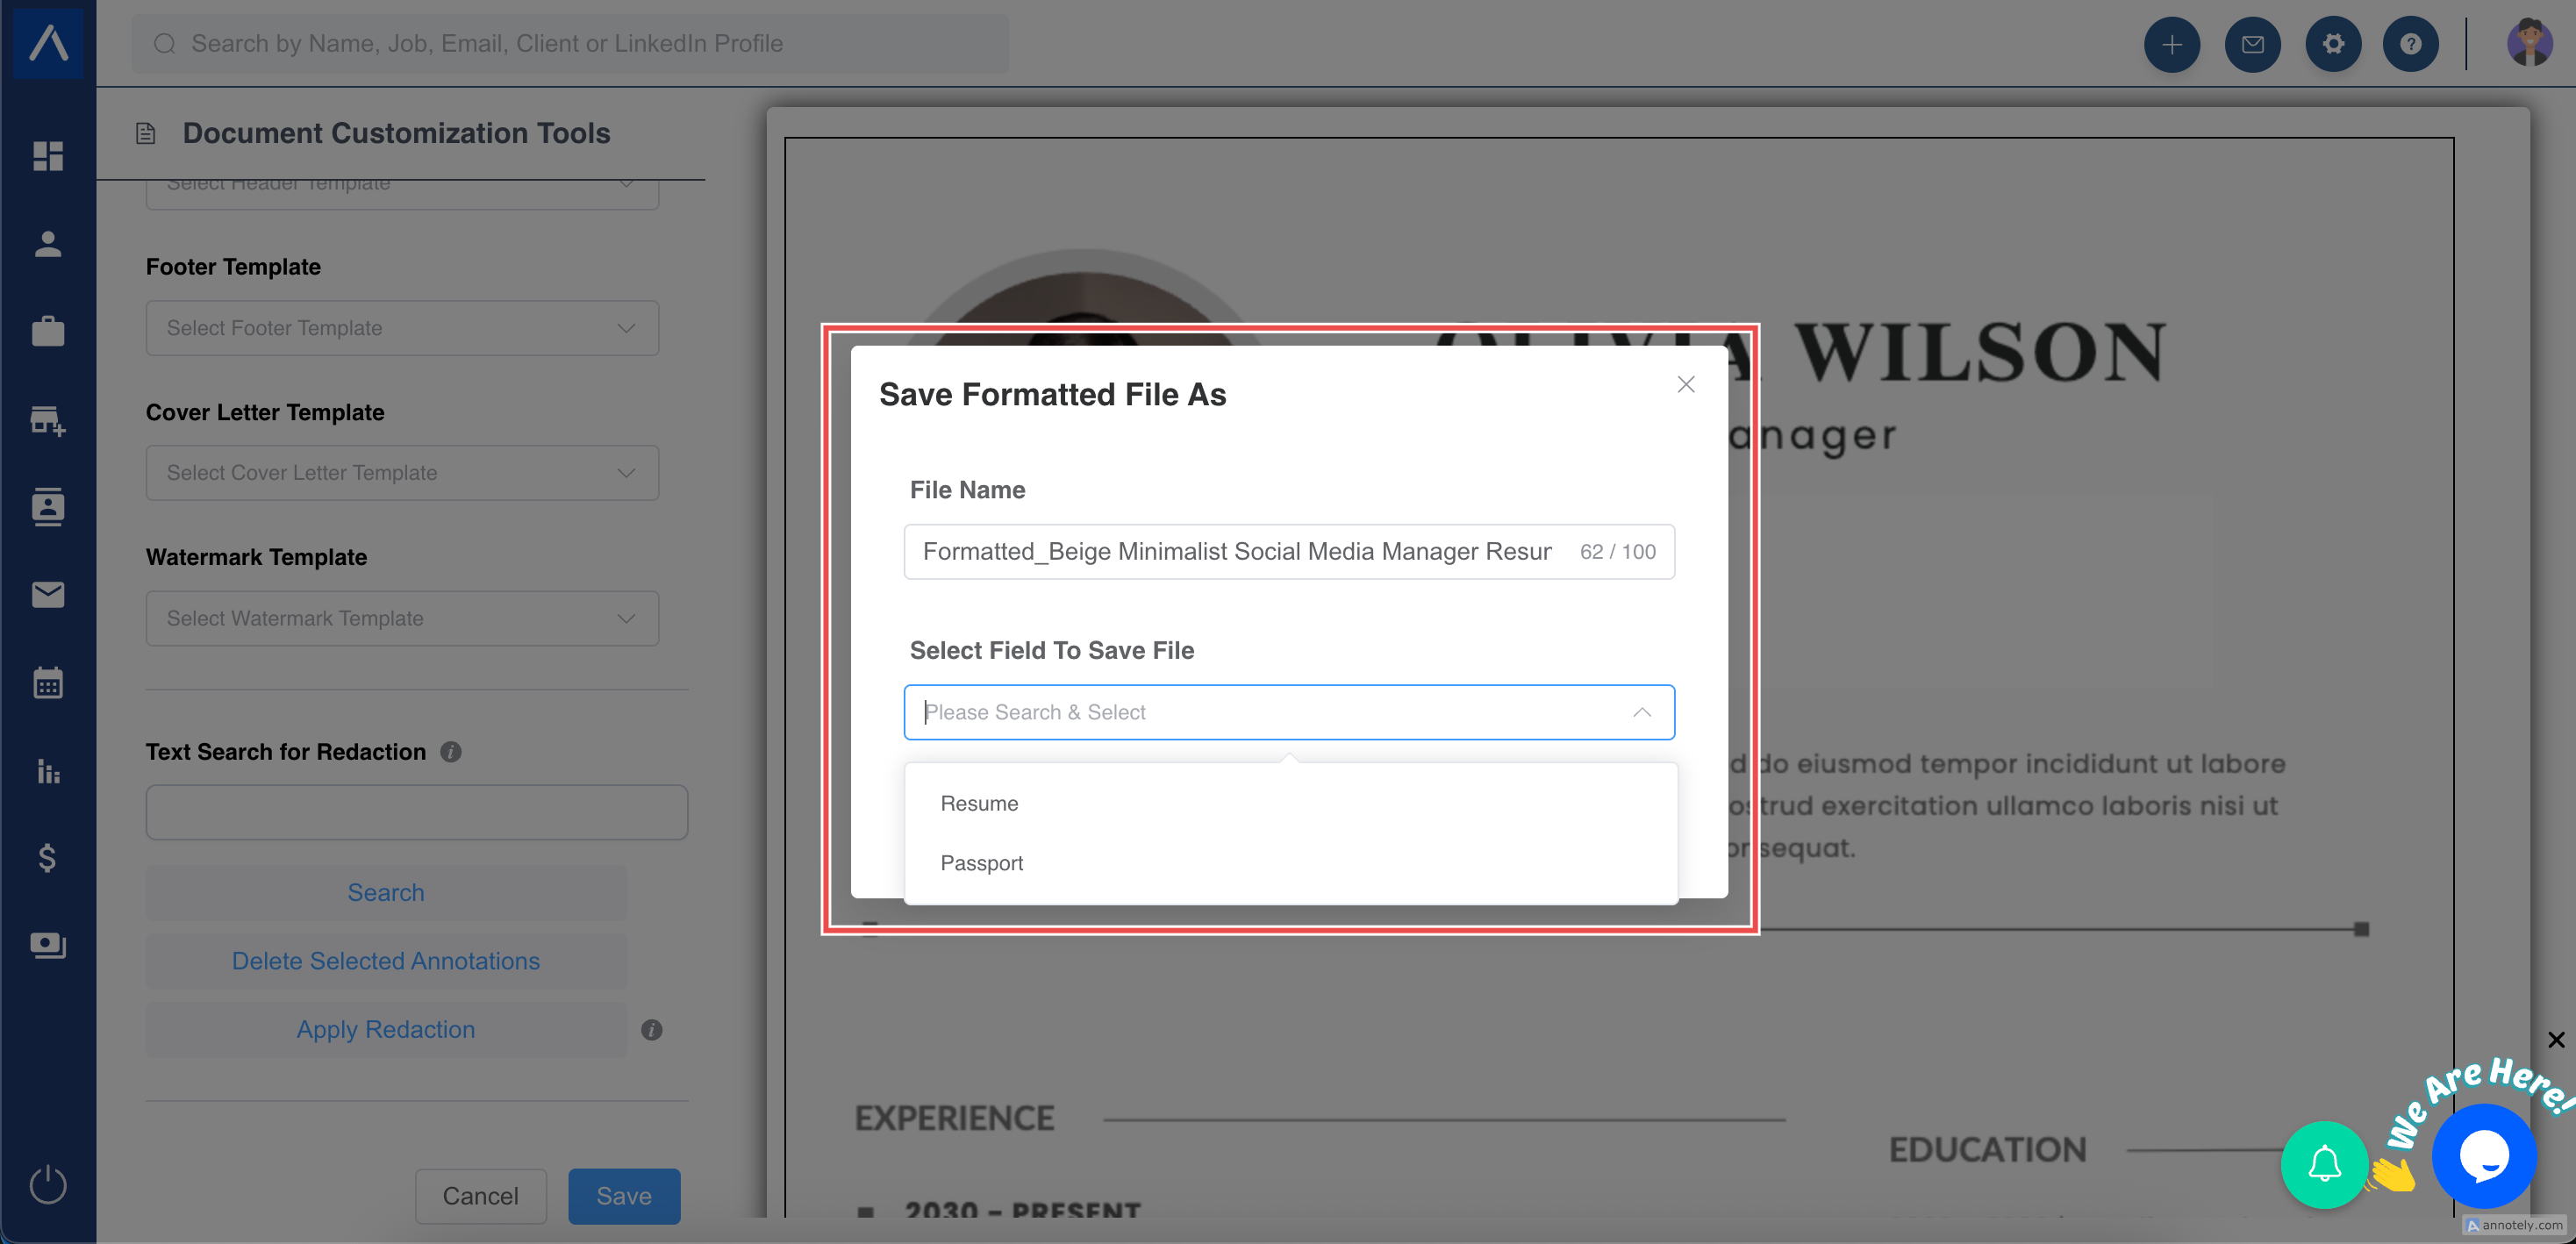Open the mail envelope icon in sidebar
This screenshot has width=2576, height=1244.
(47, 595)
